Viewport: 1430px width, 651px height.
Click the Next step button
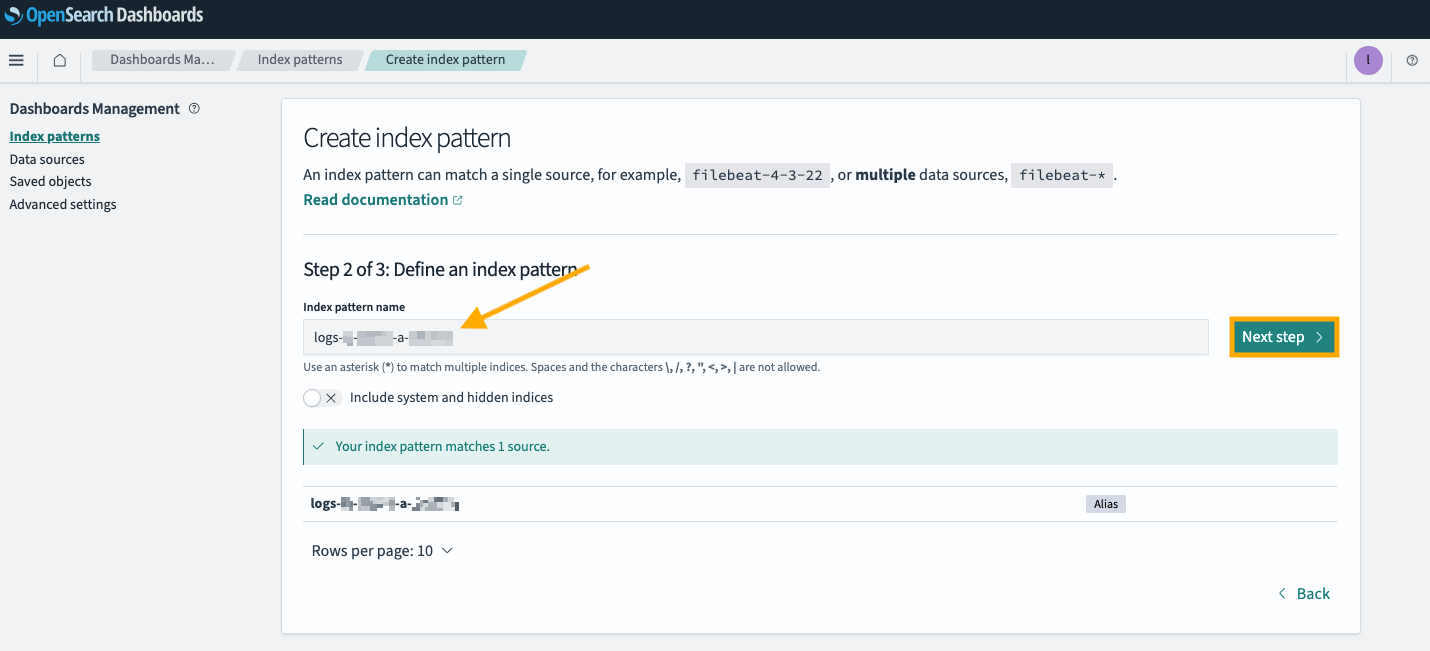click(x=1283, y=337)
